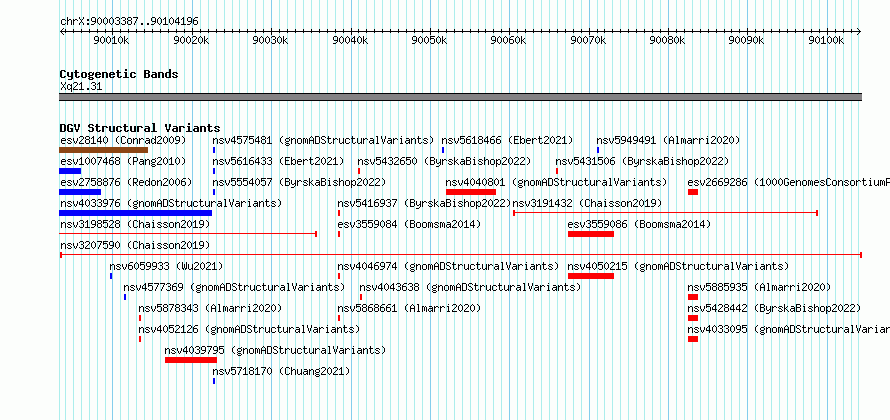This screenshot has width=890, height=420.
Task: Select variant nsv4052126 (gnomADStructuralVariants)
Action: point(249,329)
